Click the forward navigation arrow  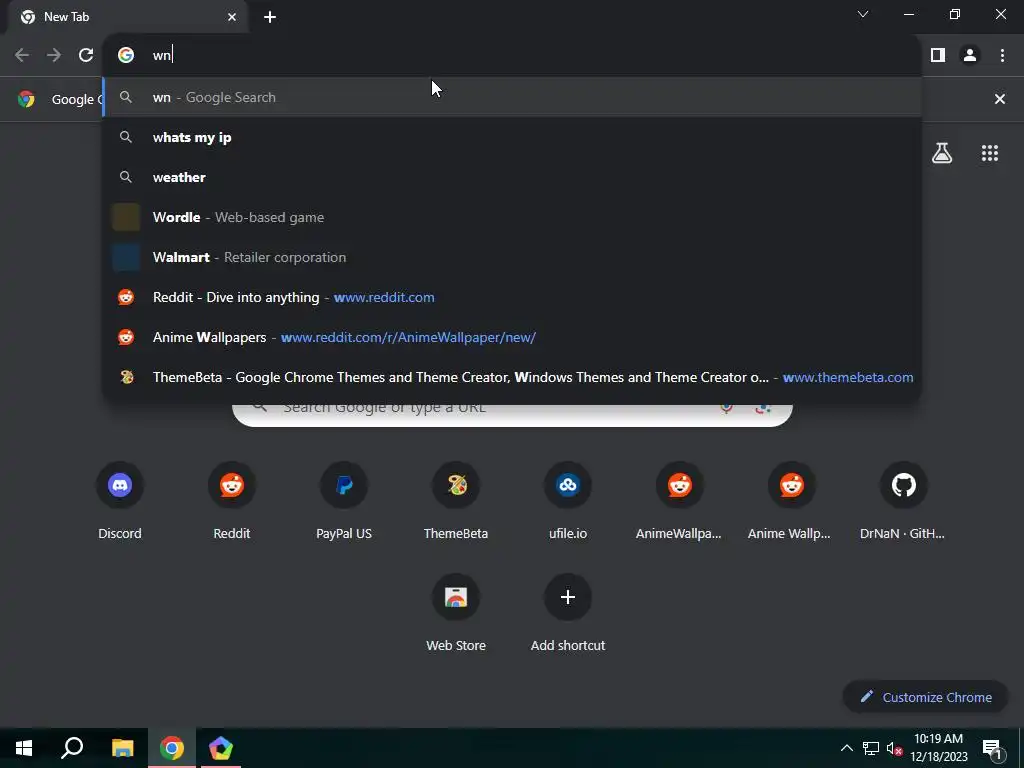point(54,56)
